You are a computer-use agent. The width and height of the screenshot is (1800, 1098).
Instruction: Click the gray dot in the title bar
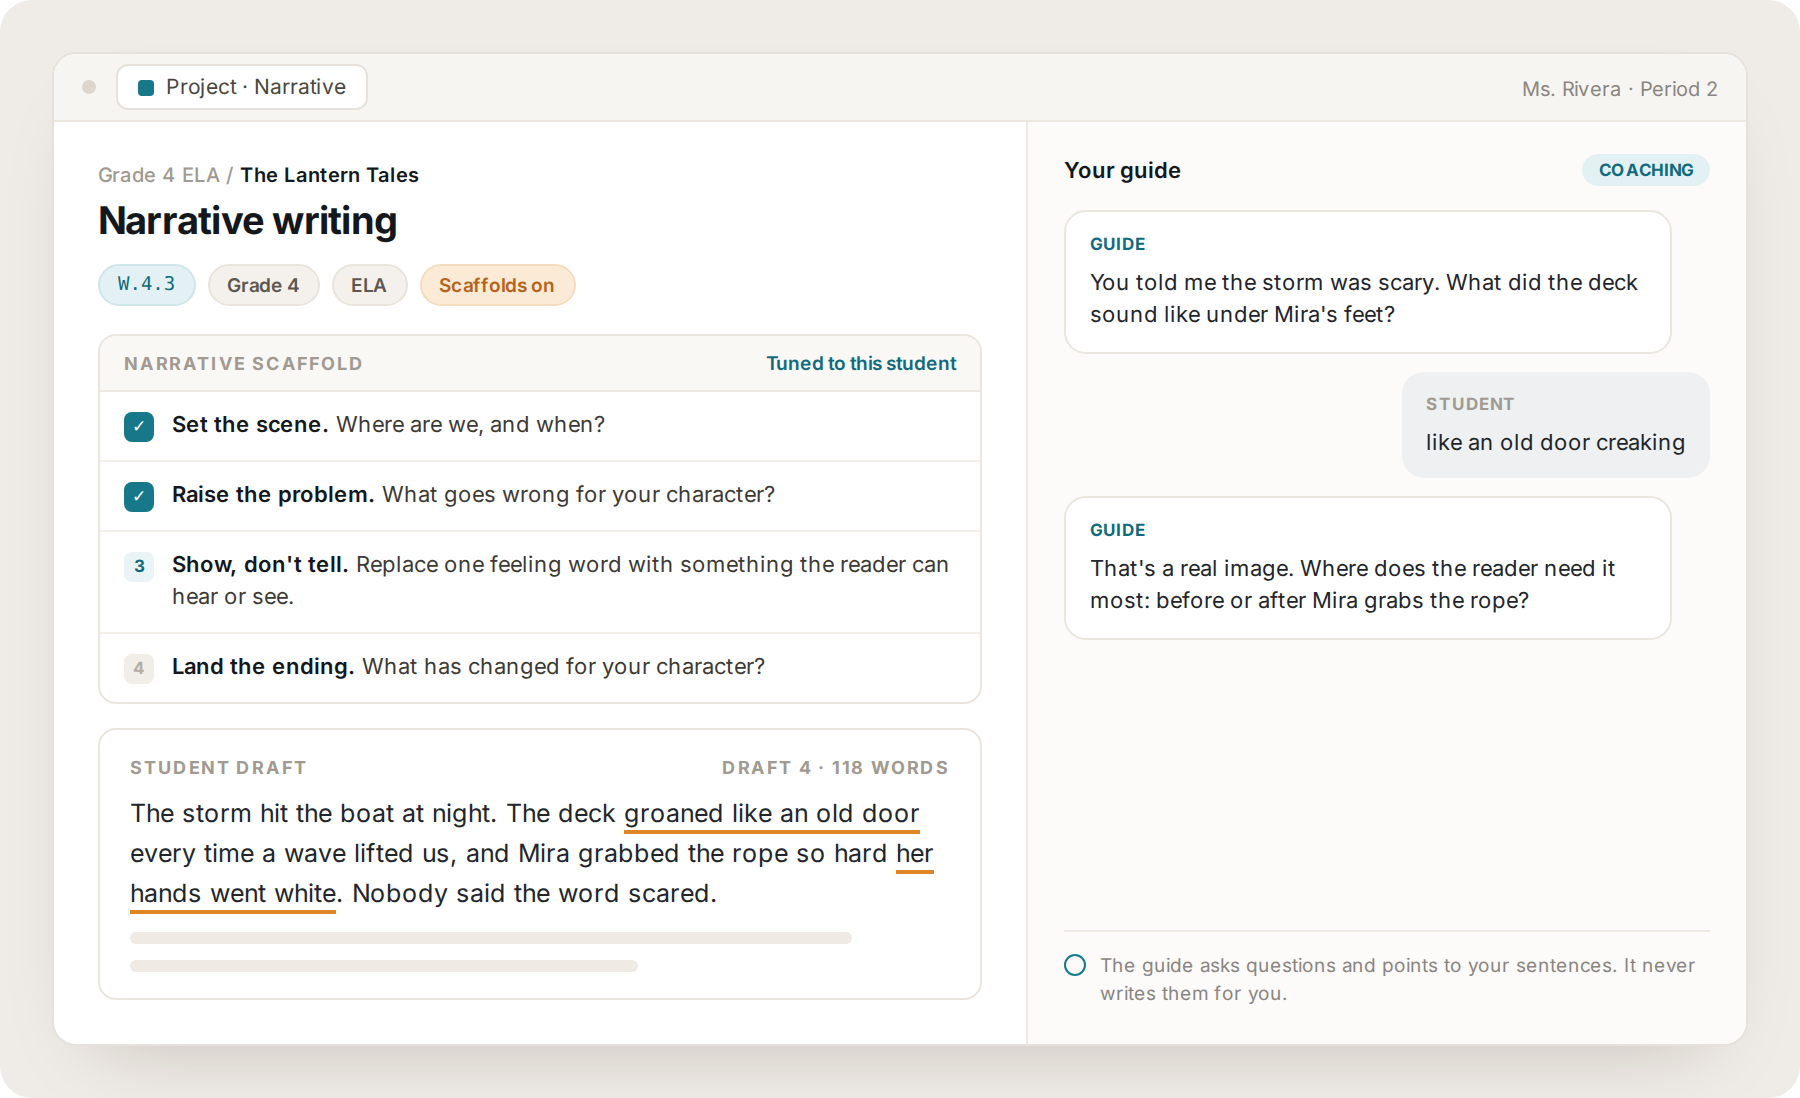(89, 87)
